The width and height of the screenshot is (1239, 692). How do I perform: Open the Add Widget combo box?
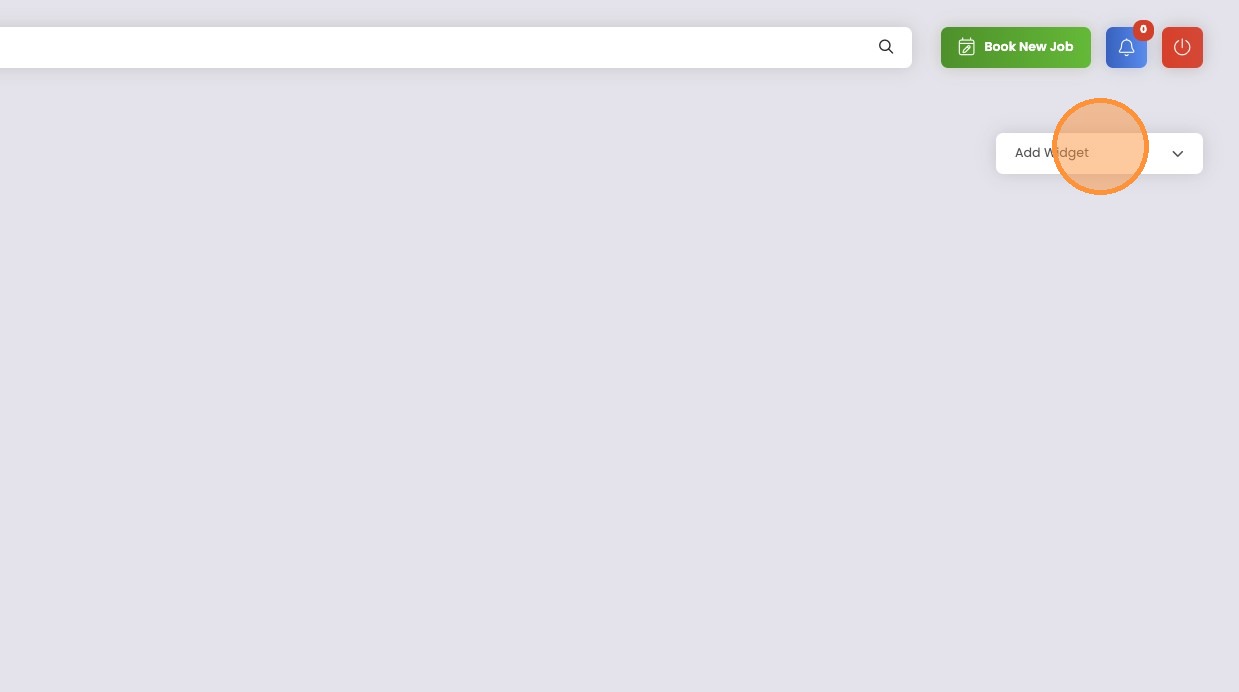point(1099,153)
